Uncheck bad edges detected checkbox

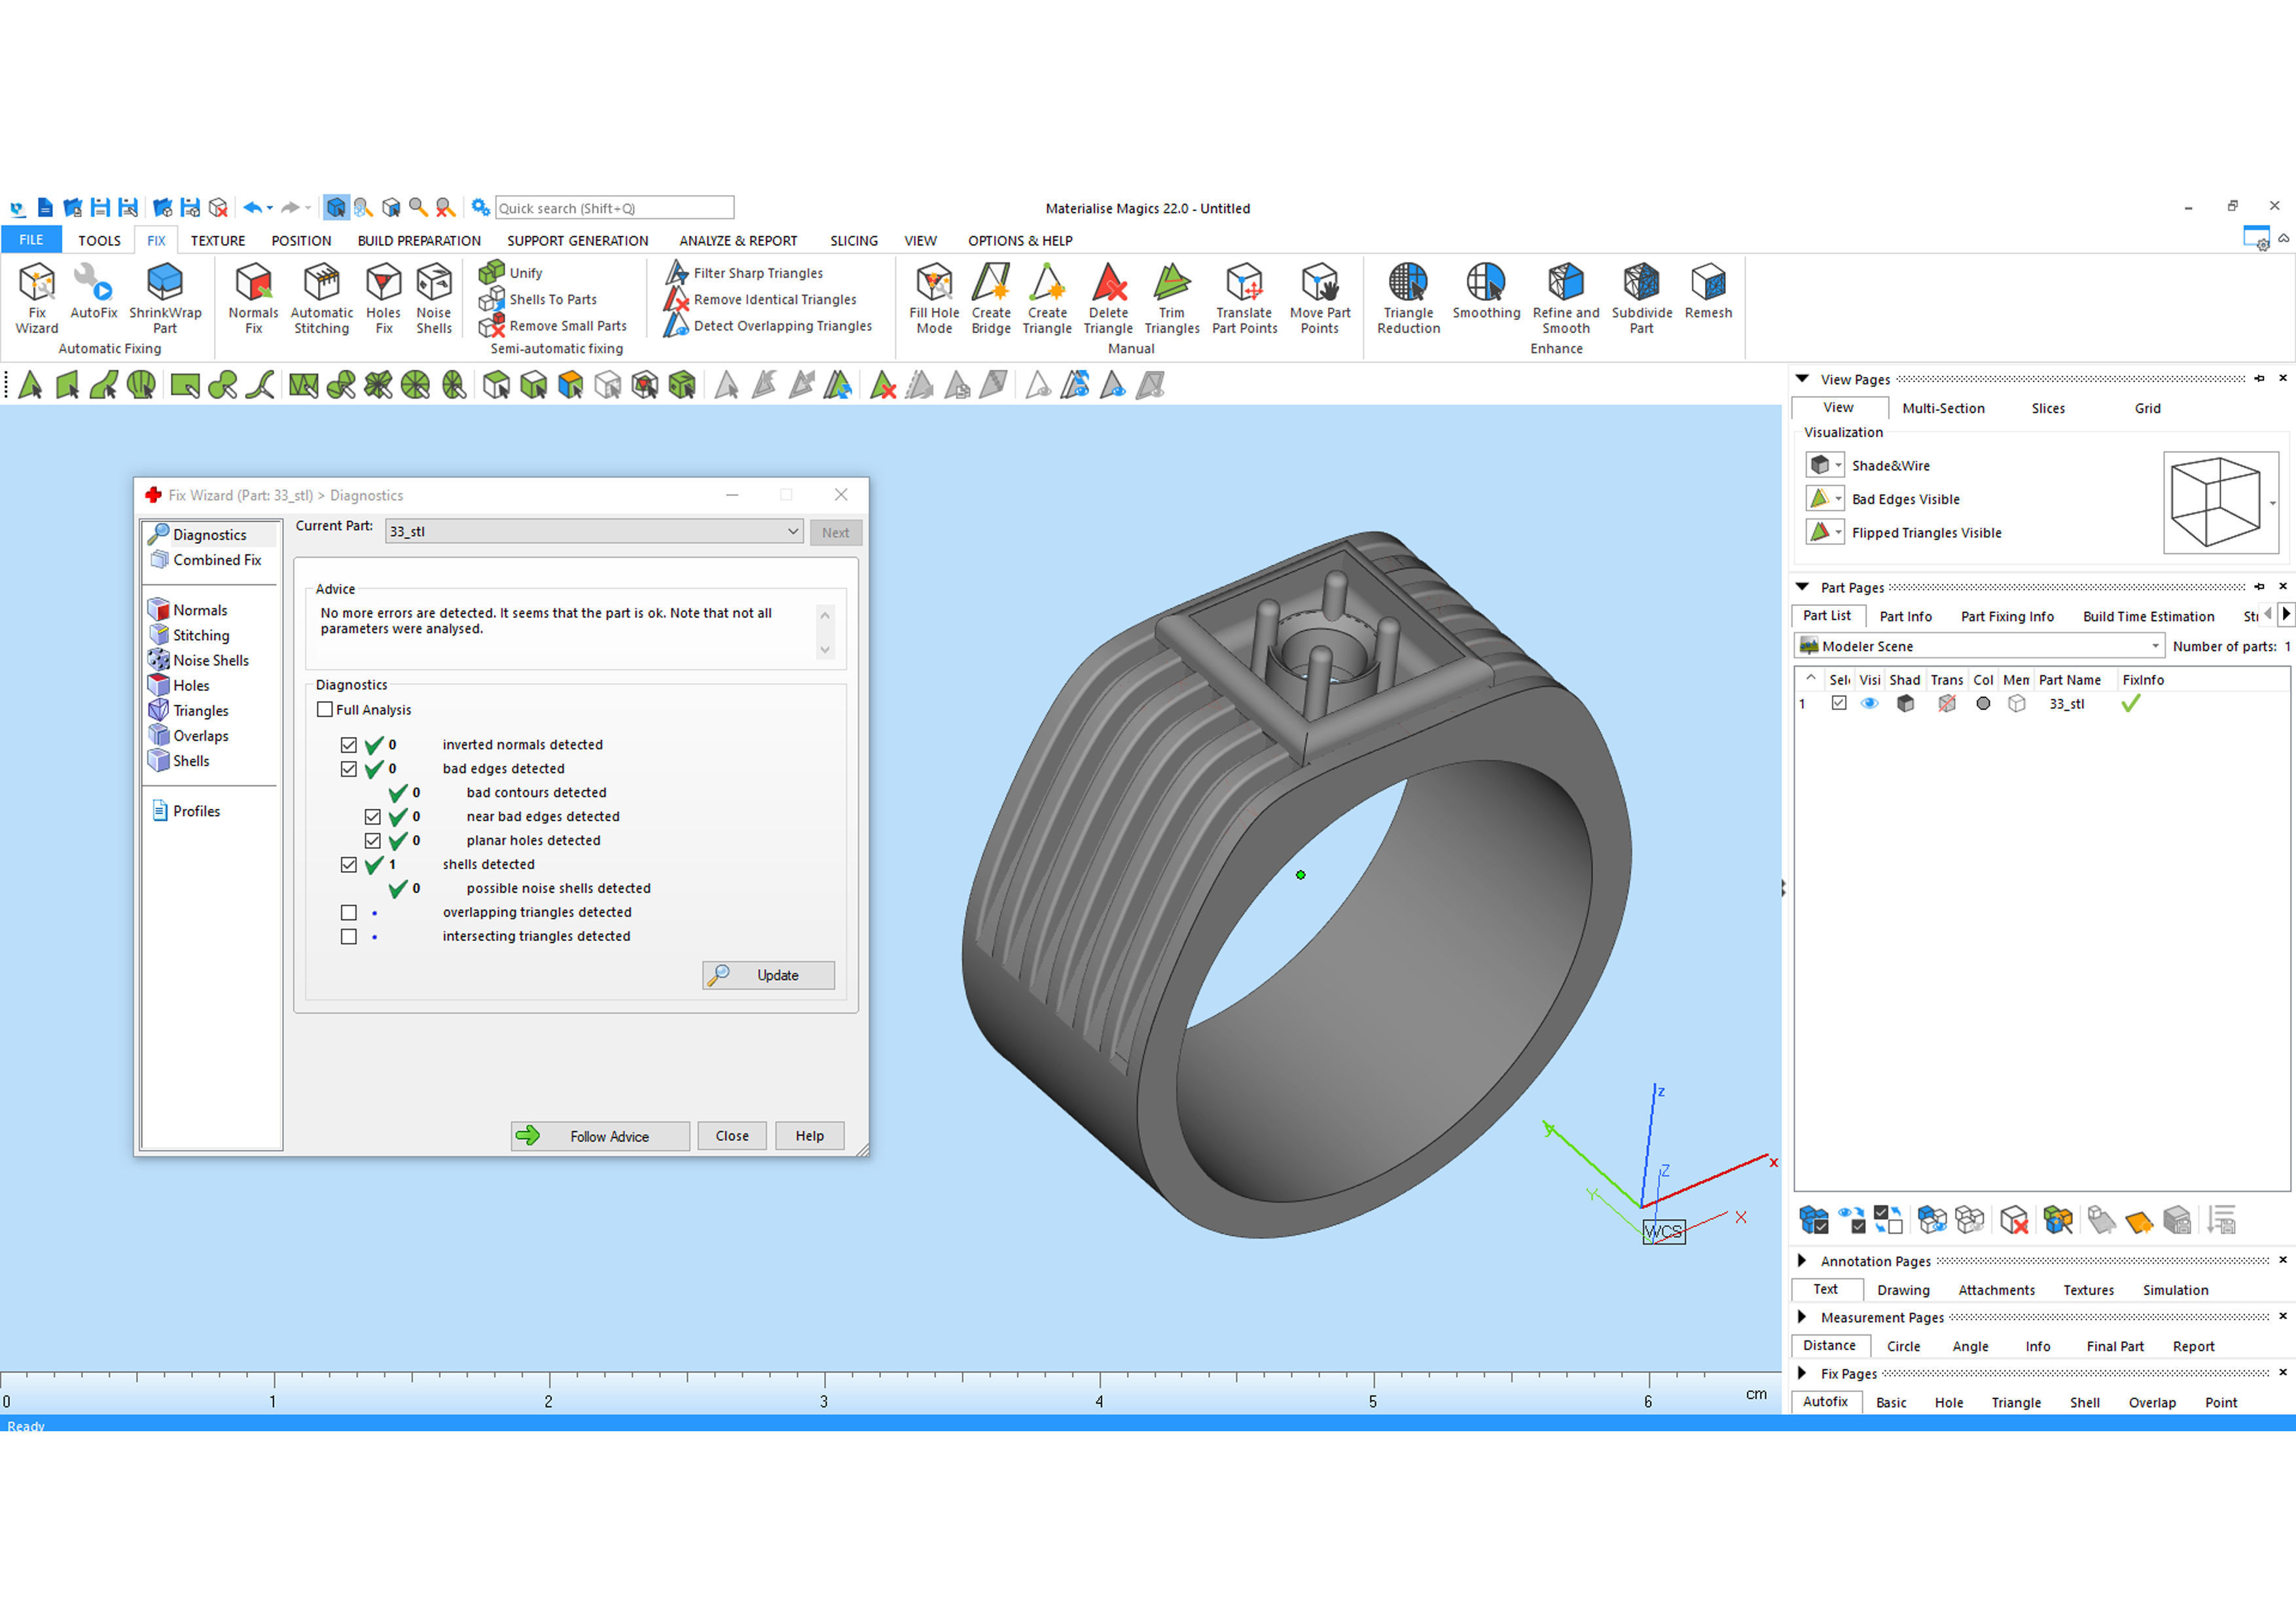click(x=348, y=769)
